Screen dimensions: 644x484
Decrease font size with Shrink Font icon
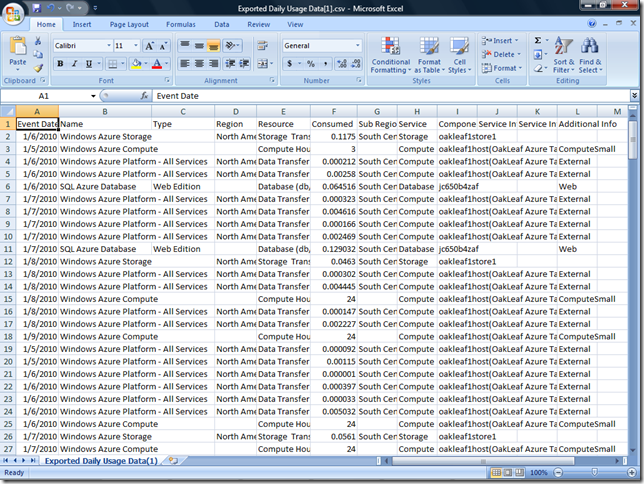(x=163, y=46)
